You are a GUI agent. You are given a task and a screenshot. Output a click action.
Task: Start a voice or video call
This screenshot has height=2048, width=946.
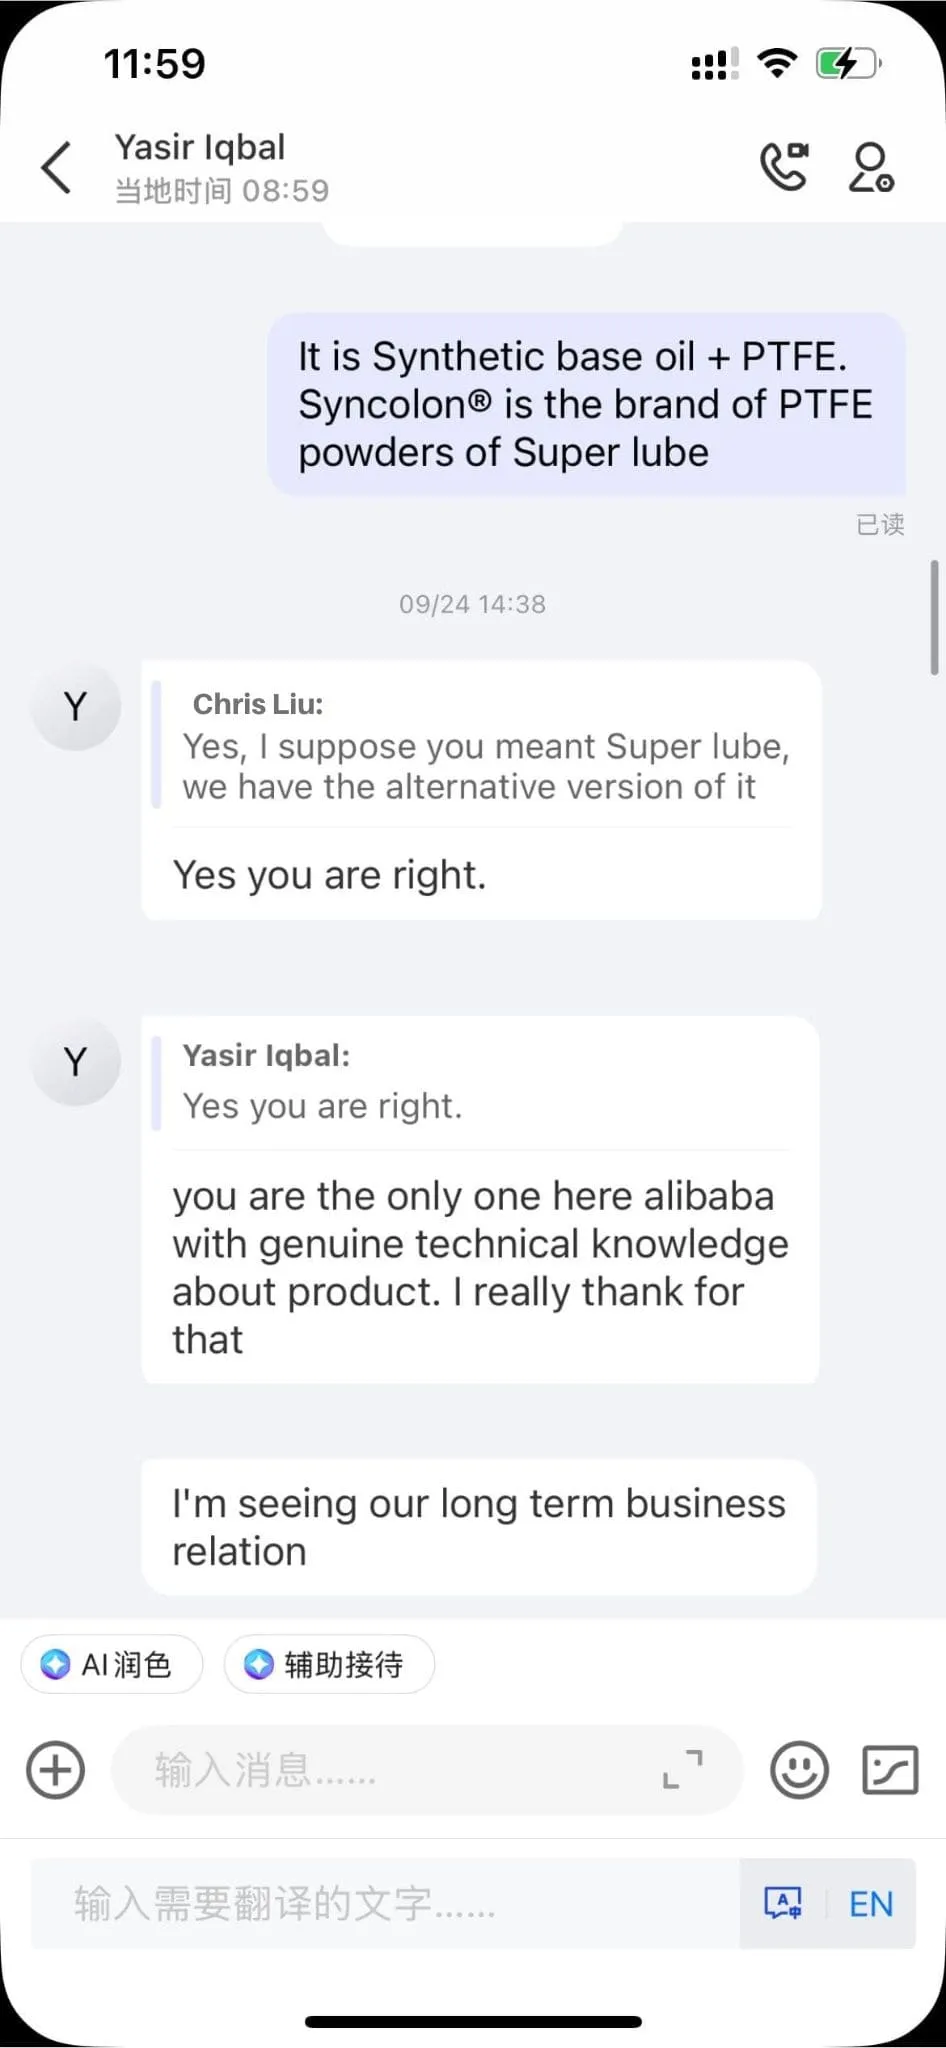tap(784, 166)
